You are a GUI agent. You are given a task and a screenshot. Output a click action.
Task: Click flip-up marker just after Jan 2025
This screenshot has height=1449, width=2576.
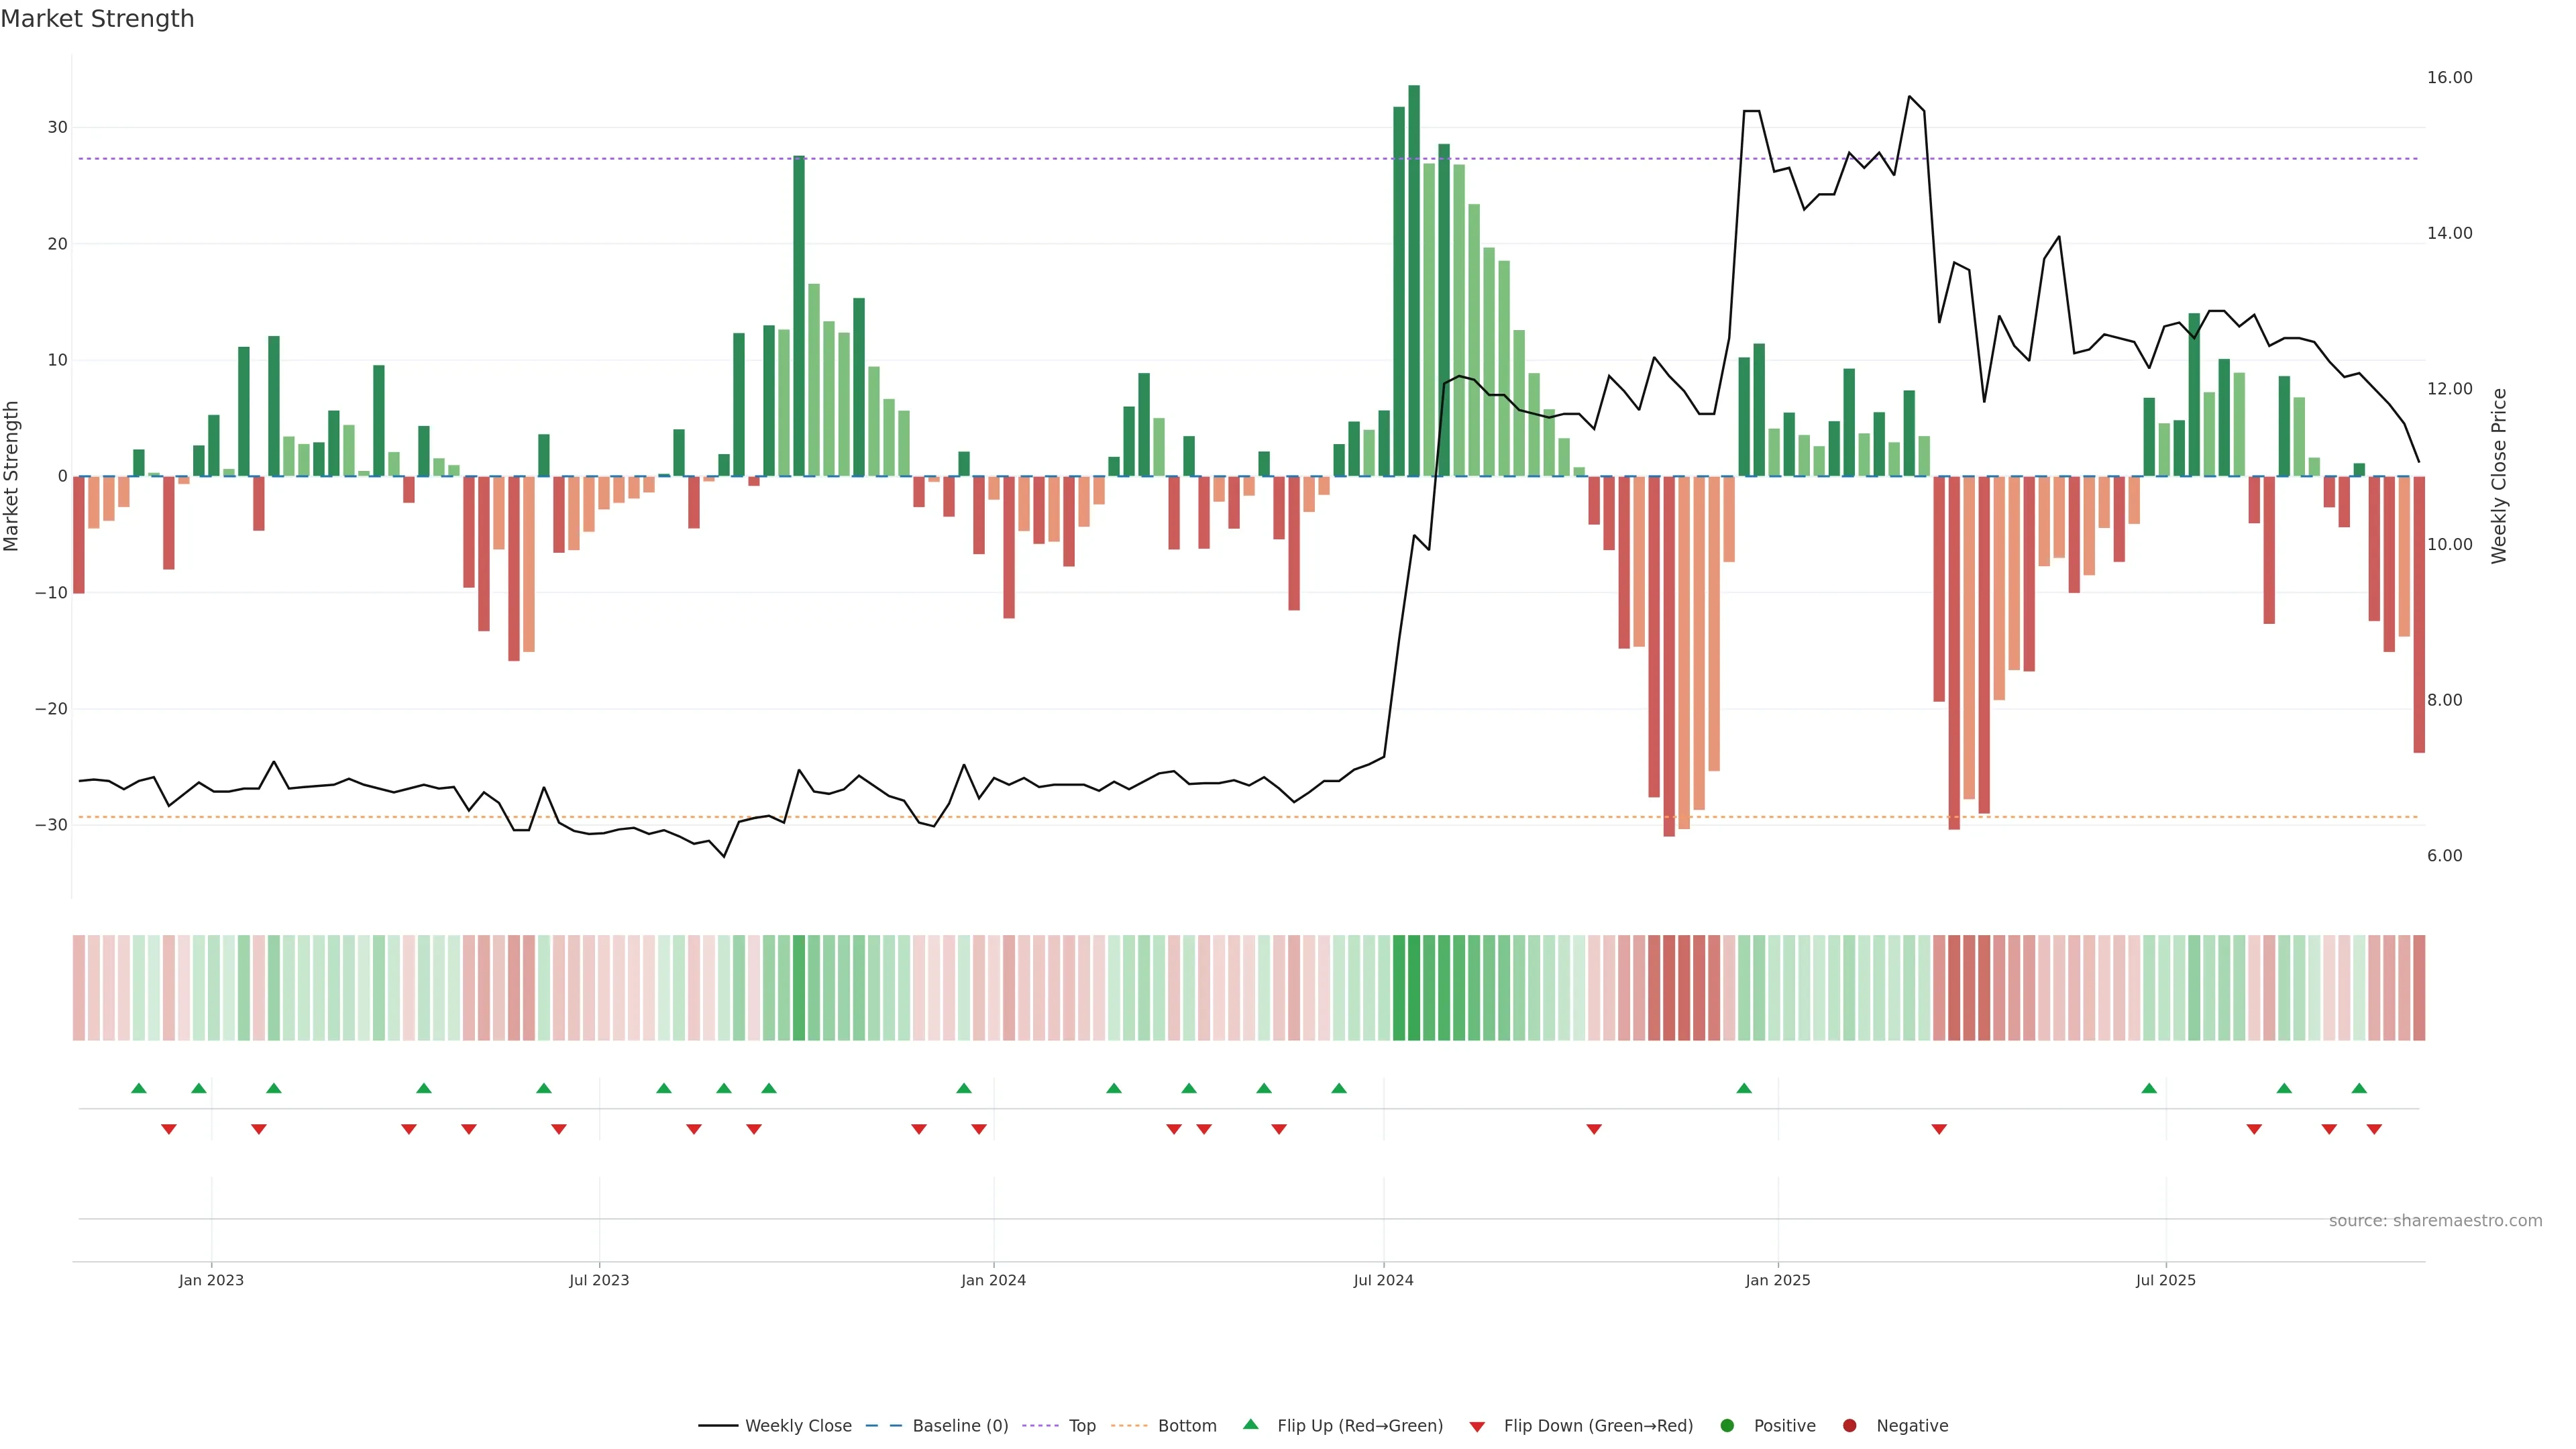(x=1744, y=1088)
